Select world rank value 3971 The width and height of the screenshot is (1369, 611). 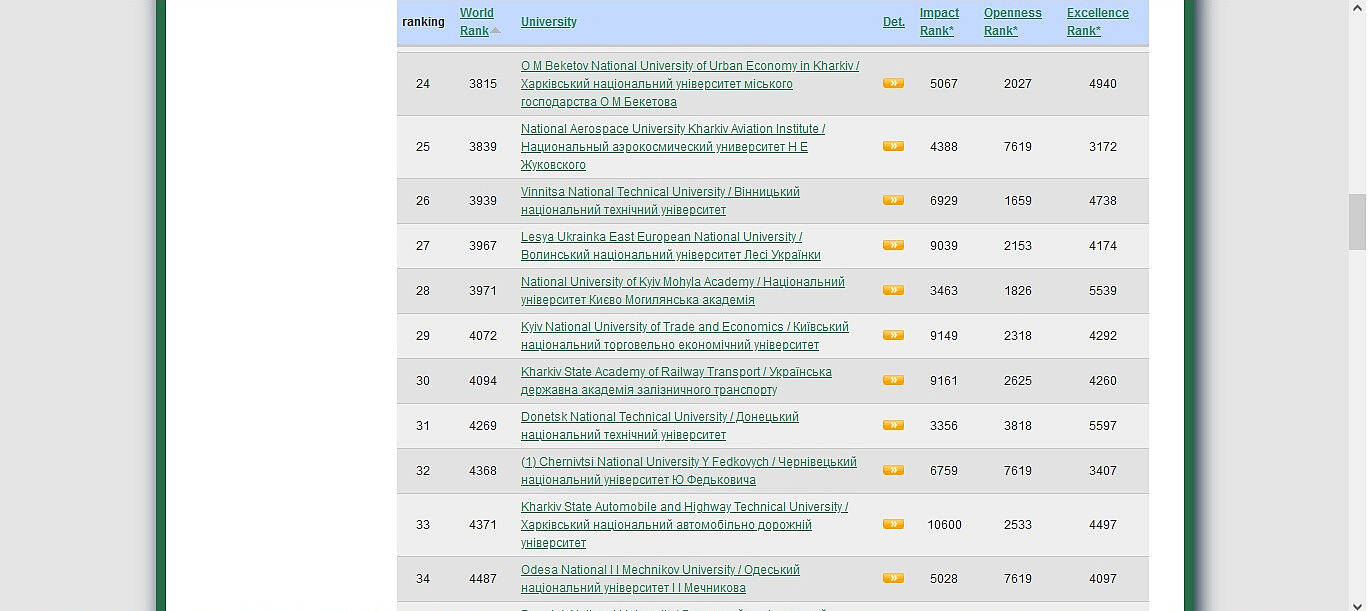tap(483, 291)
